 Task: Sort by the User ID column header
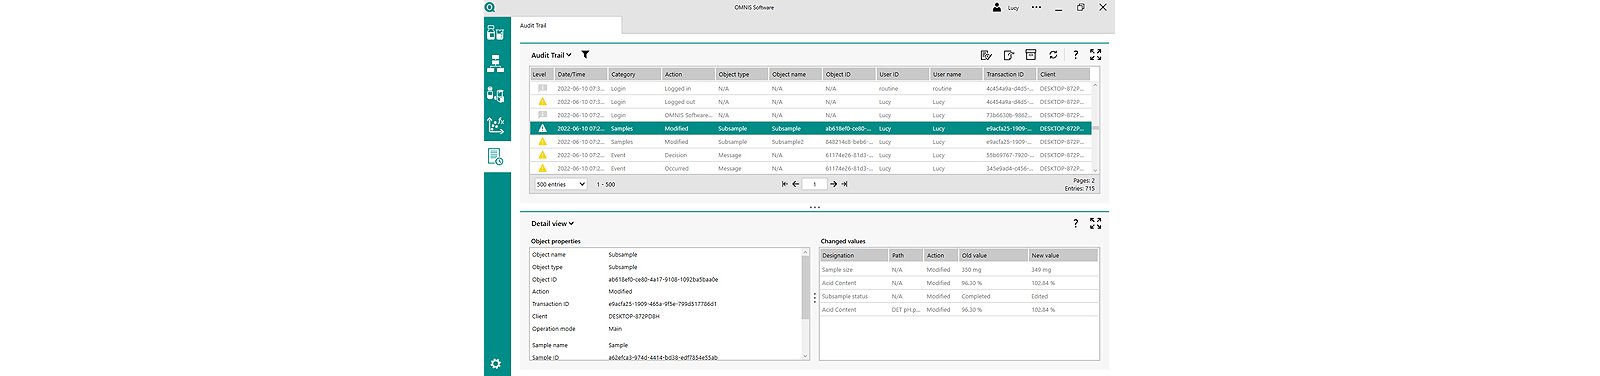pyautogui.click(x=902, y=74)
